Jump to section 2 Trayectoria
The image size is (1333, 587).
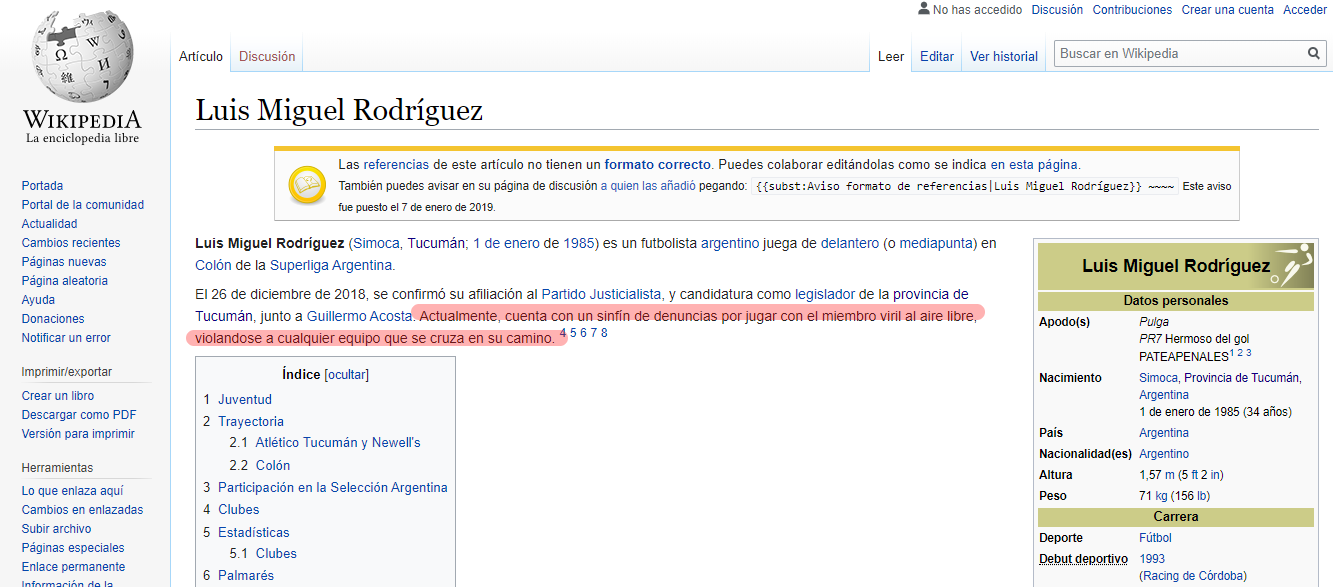[251, 421]
